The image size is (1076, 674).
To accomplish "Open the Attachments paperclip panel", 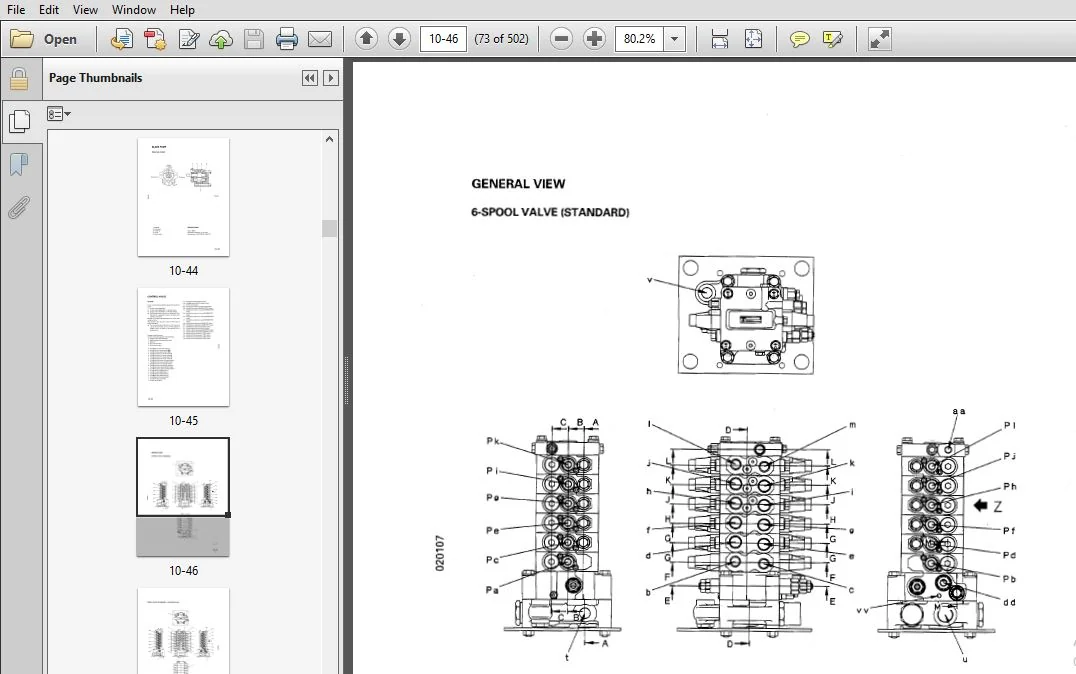I will 19,207.
